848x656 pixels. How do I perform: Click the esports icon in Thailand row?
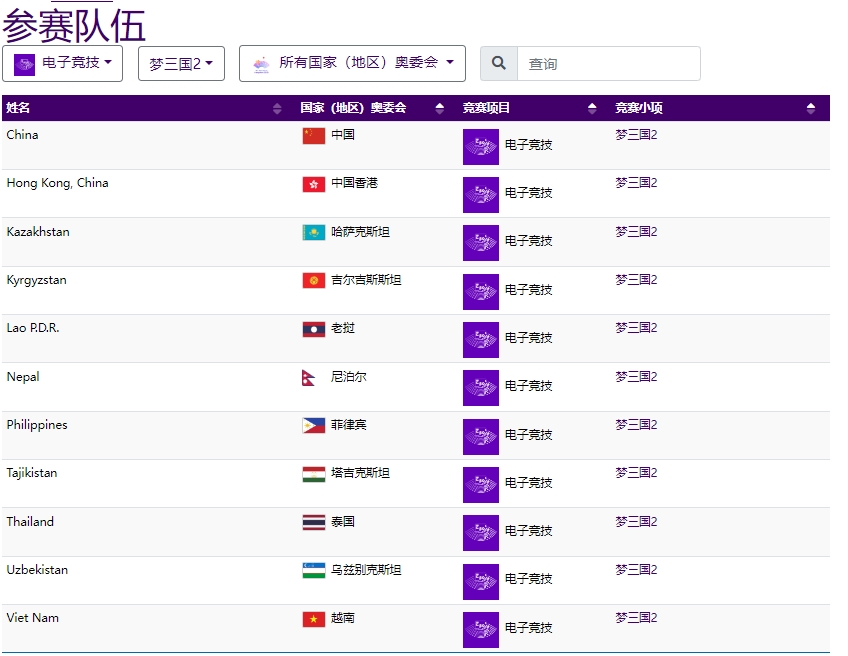click(480, 532)
